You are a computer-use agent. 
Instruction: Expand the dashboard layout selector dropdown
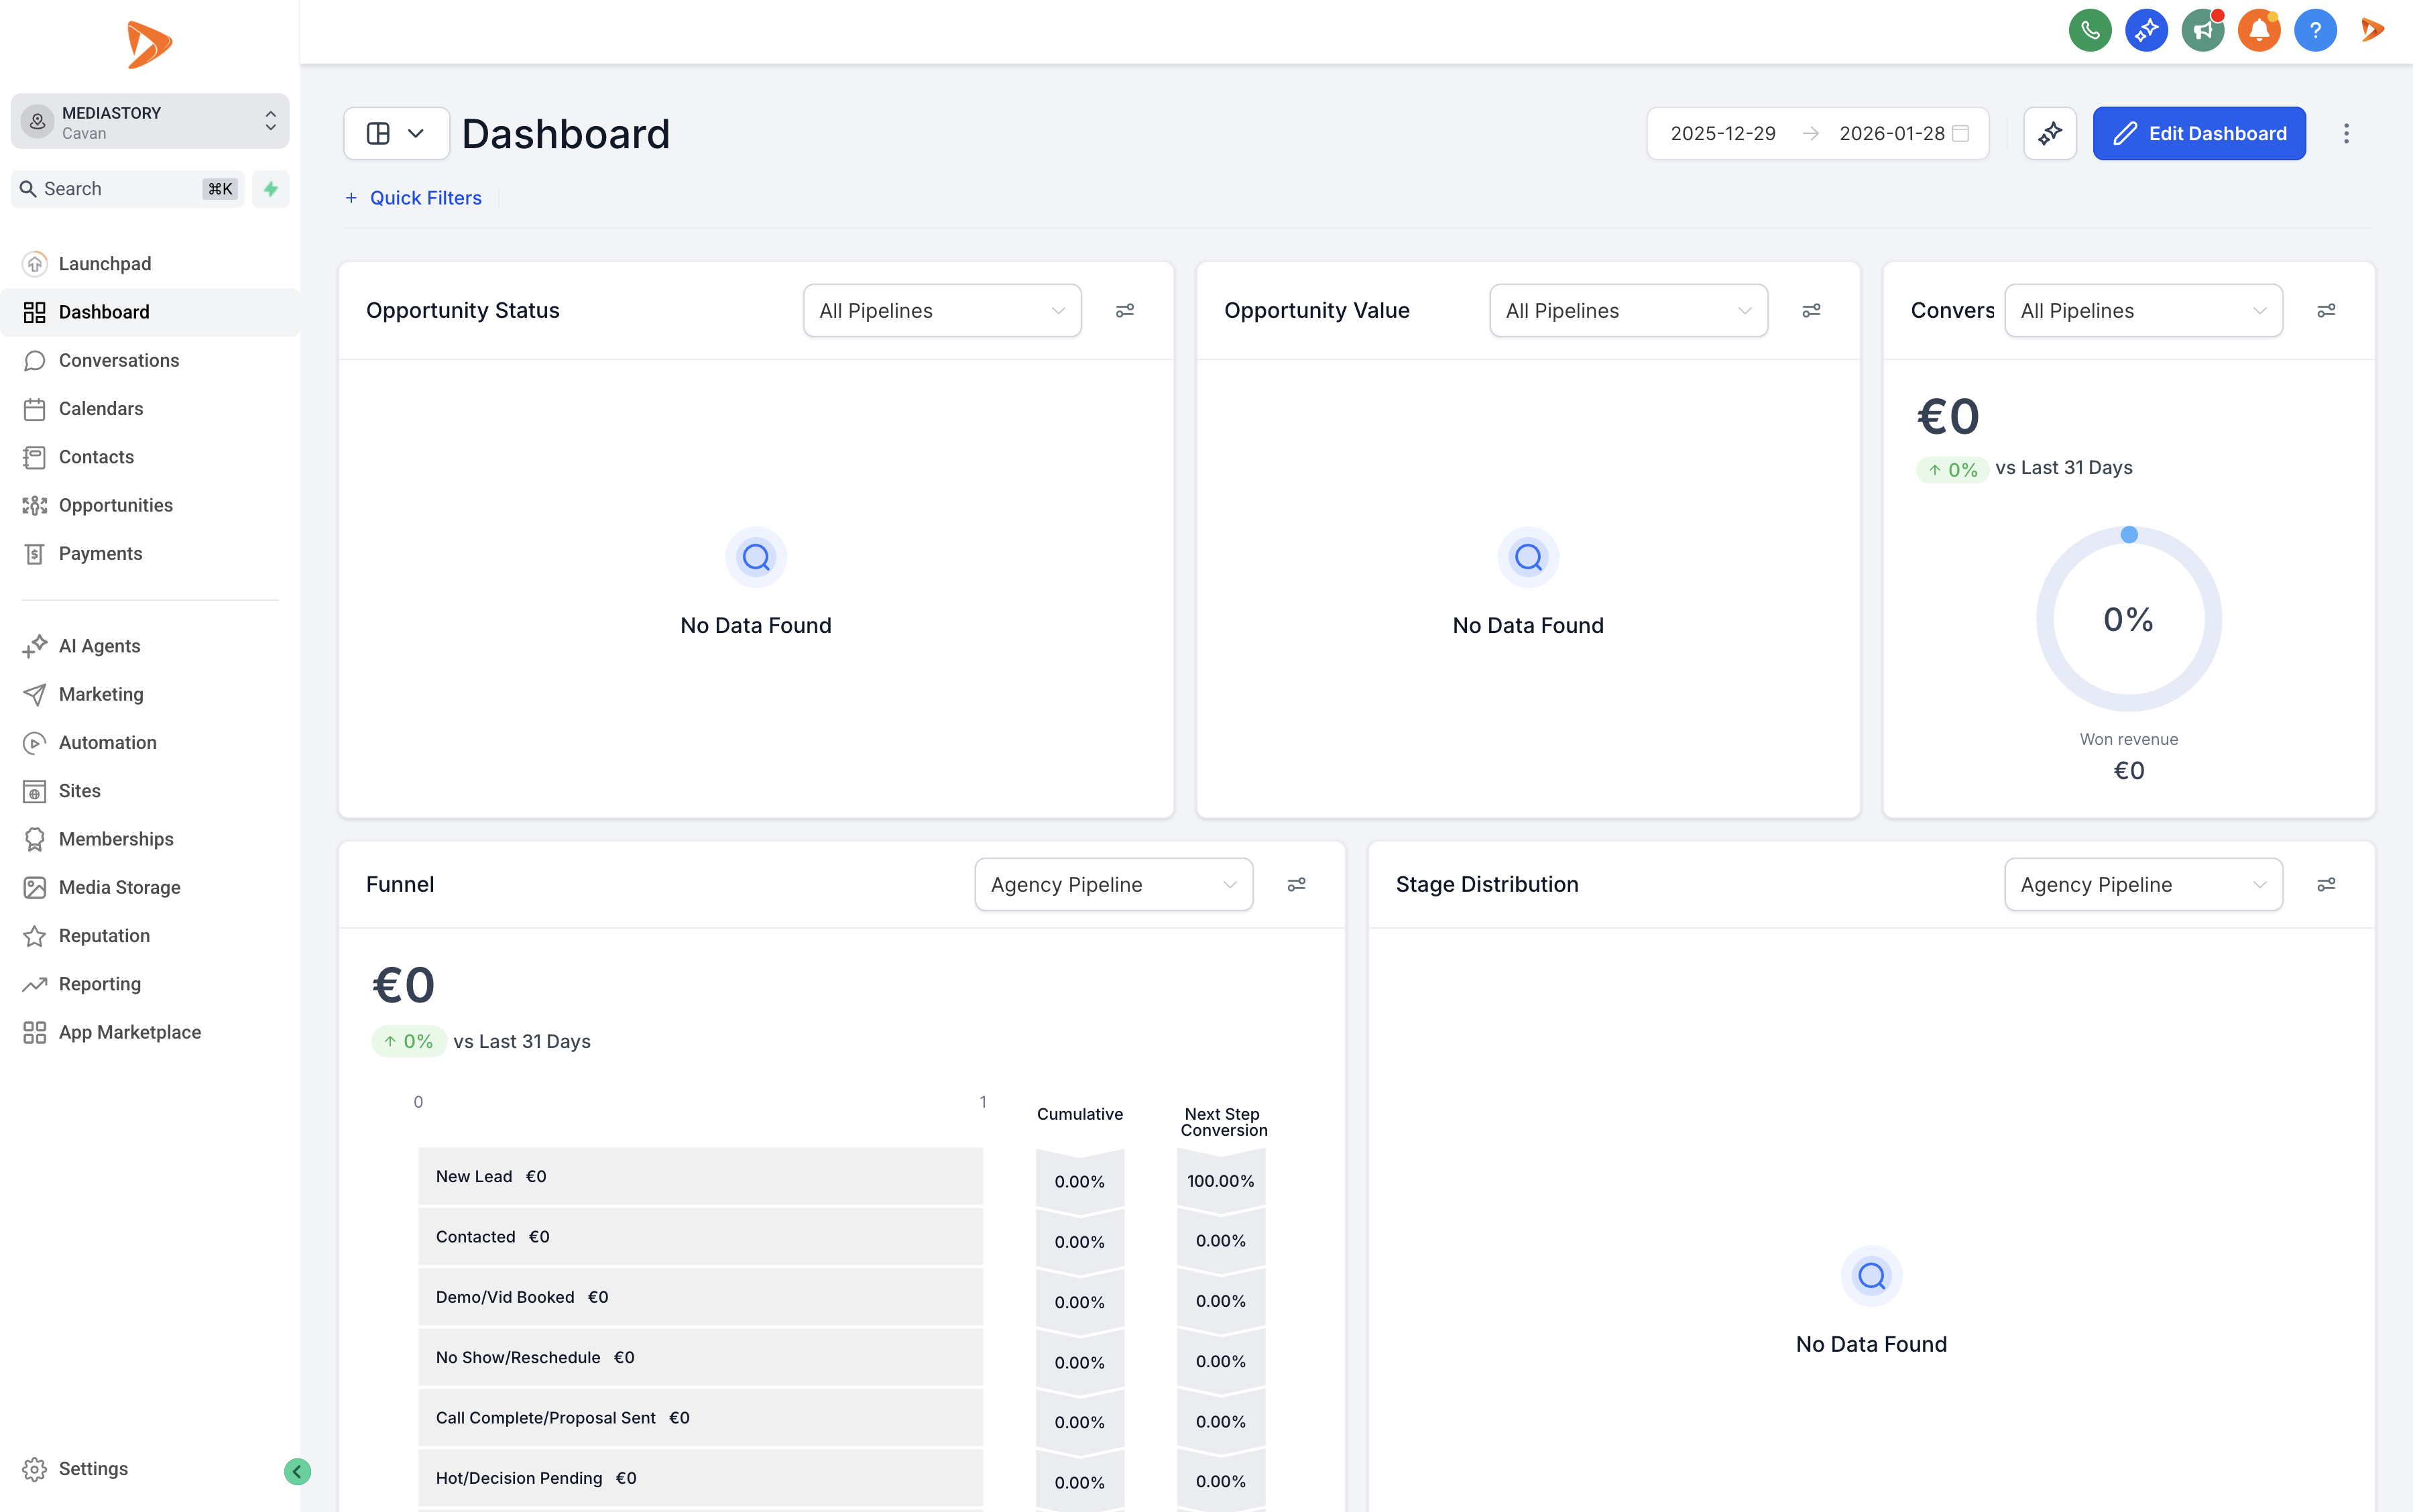(396, 133)
